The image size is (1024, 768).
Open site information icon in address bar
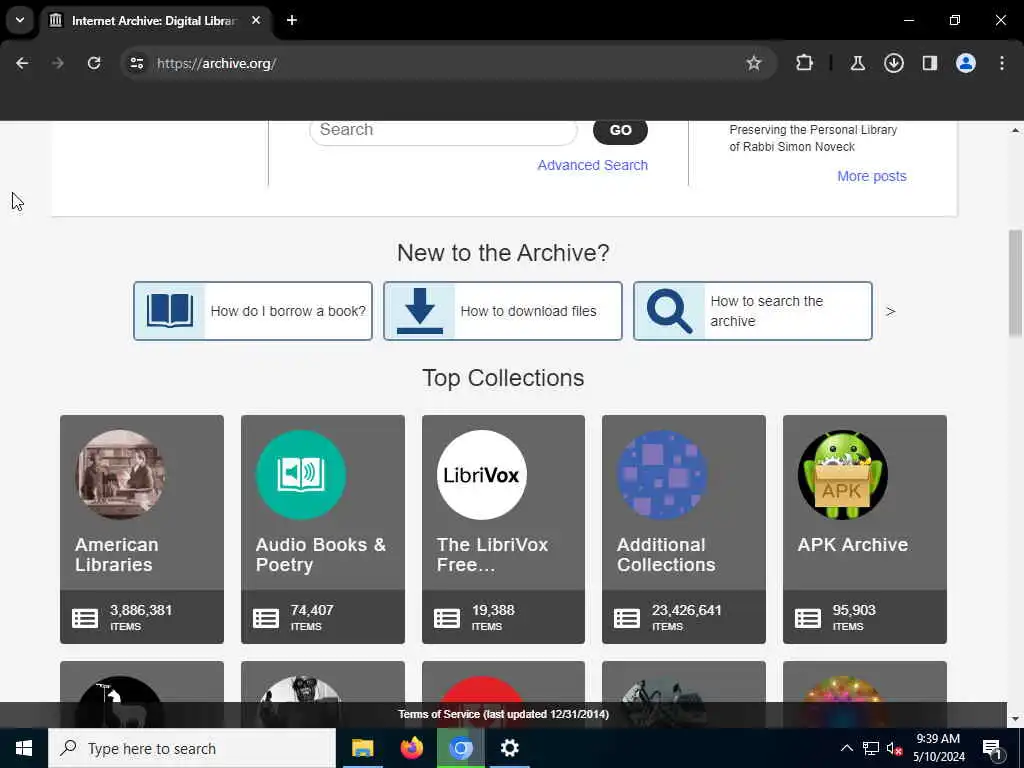tap(136, 63)
